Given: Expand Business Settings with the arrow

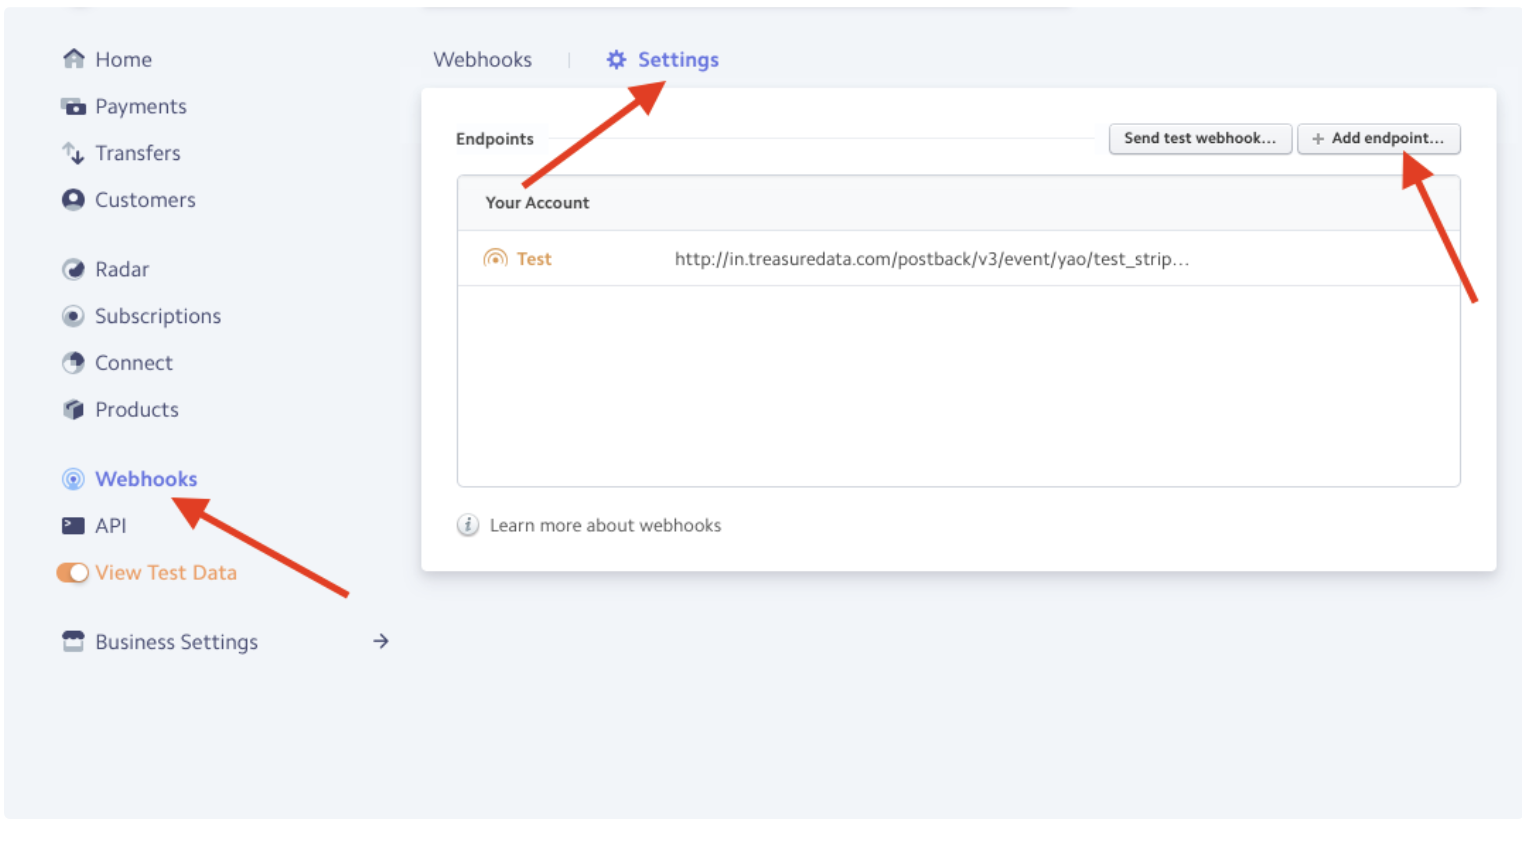Looking at the screenshot, I should click(x=381, y=641).
